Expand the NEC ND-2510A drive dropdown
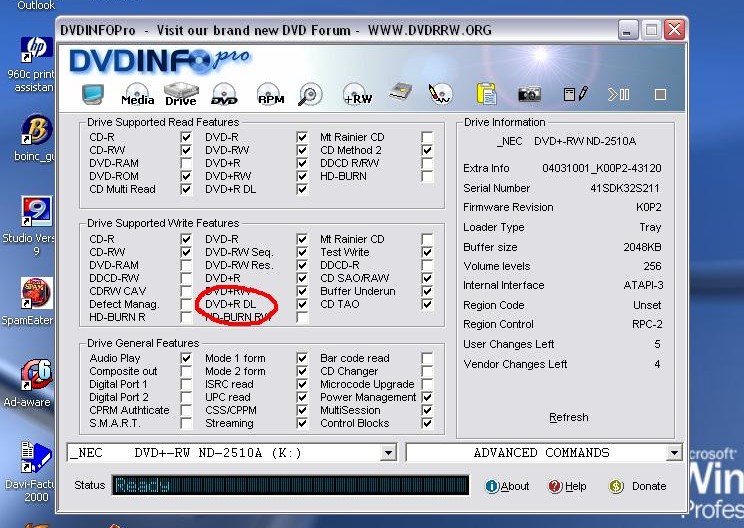Screen dimensions: 744x528 389,453
